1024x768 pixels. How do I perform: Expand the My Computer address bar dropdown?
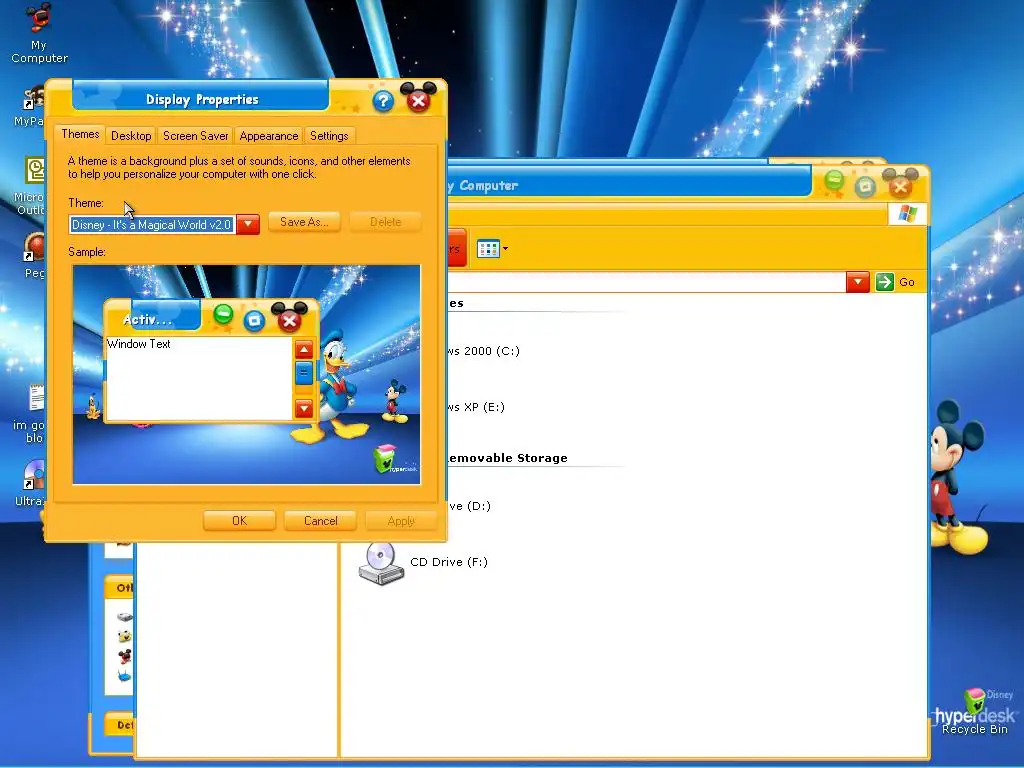[857, 282]
